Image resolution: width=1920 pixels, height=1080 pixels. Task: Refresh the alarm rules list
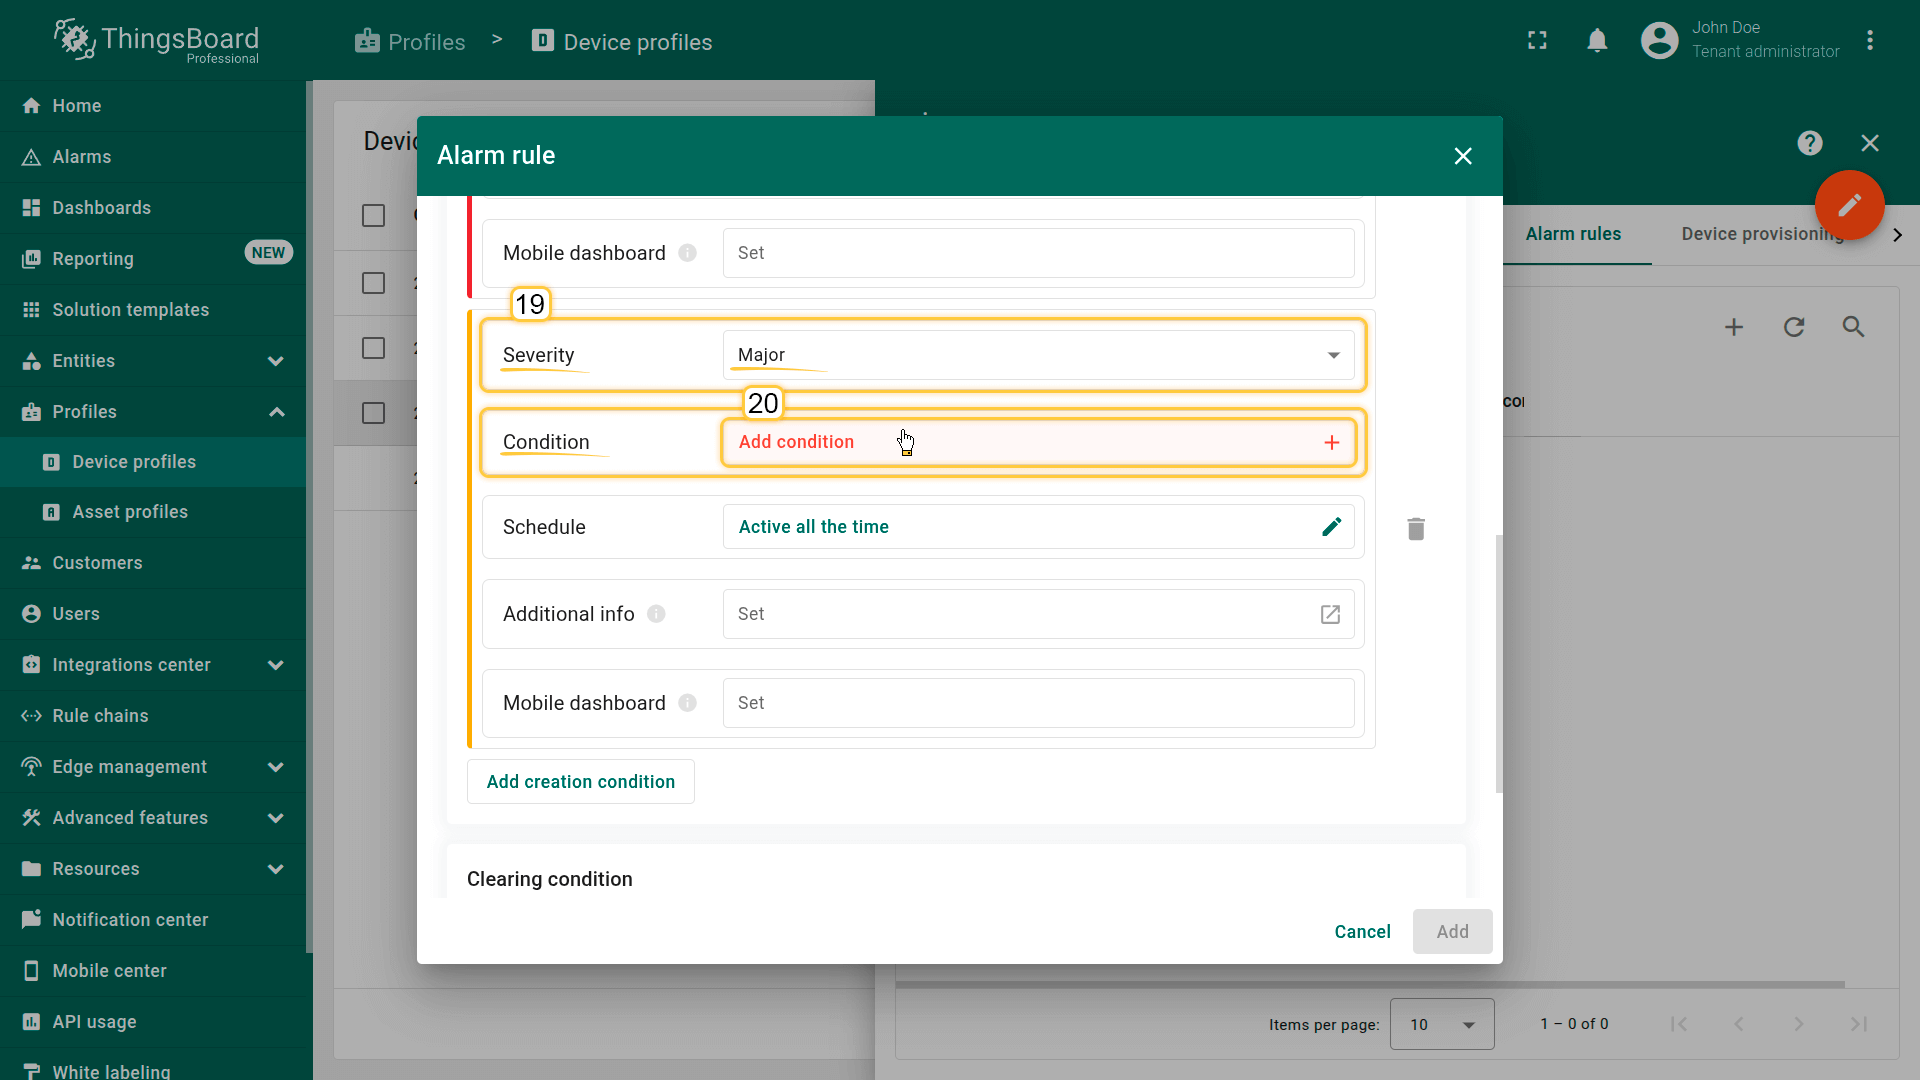point(1794,327)
